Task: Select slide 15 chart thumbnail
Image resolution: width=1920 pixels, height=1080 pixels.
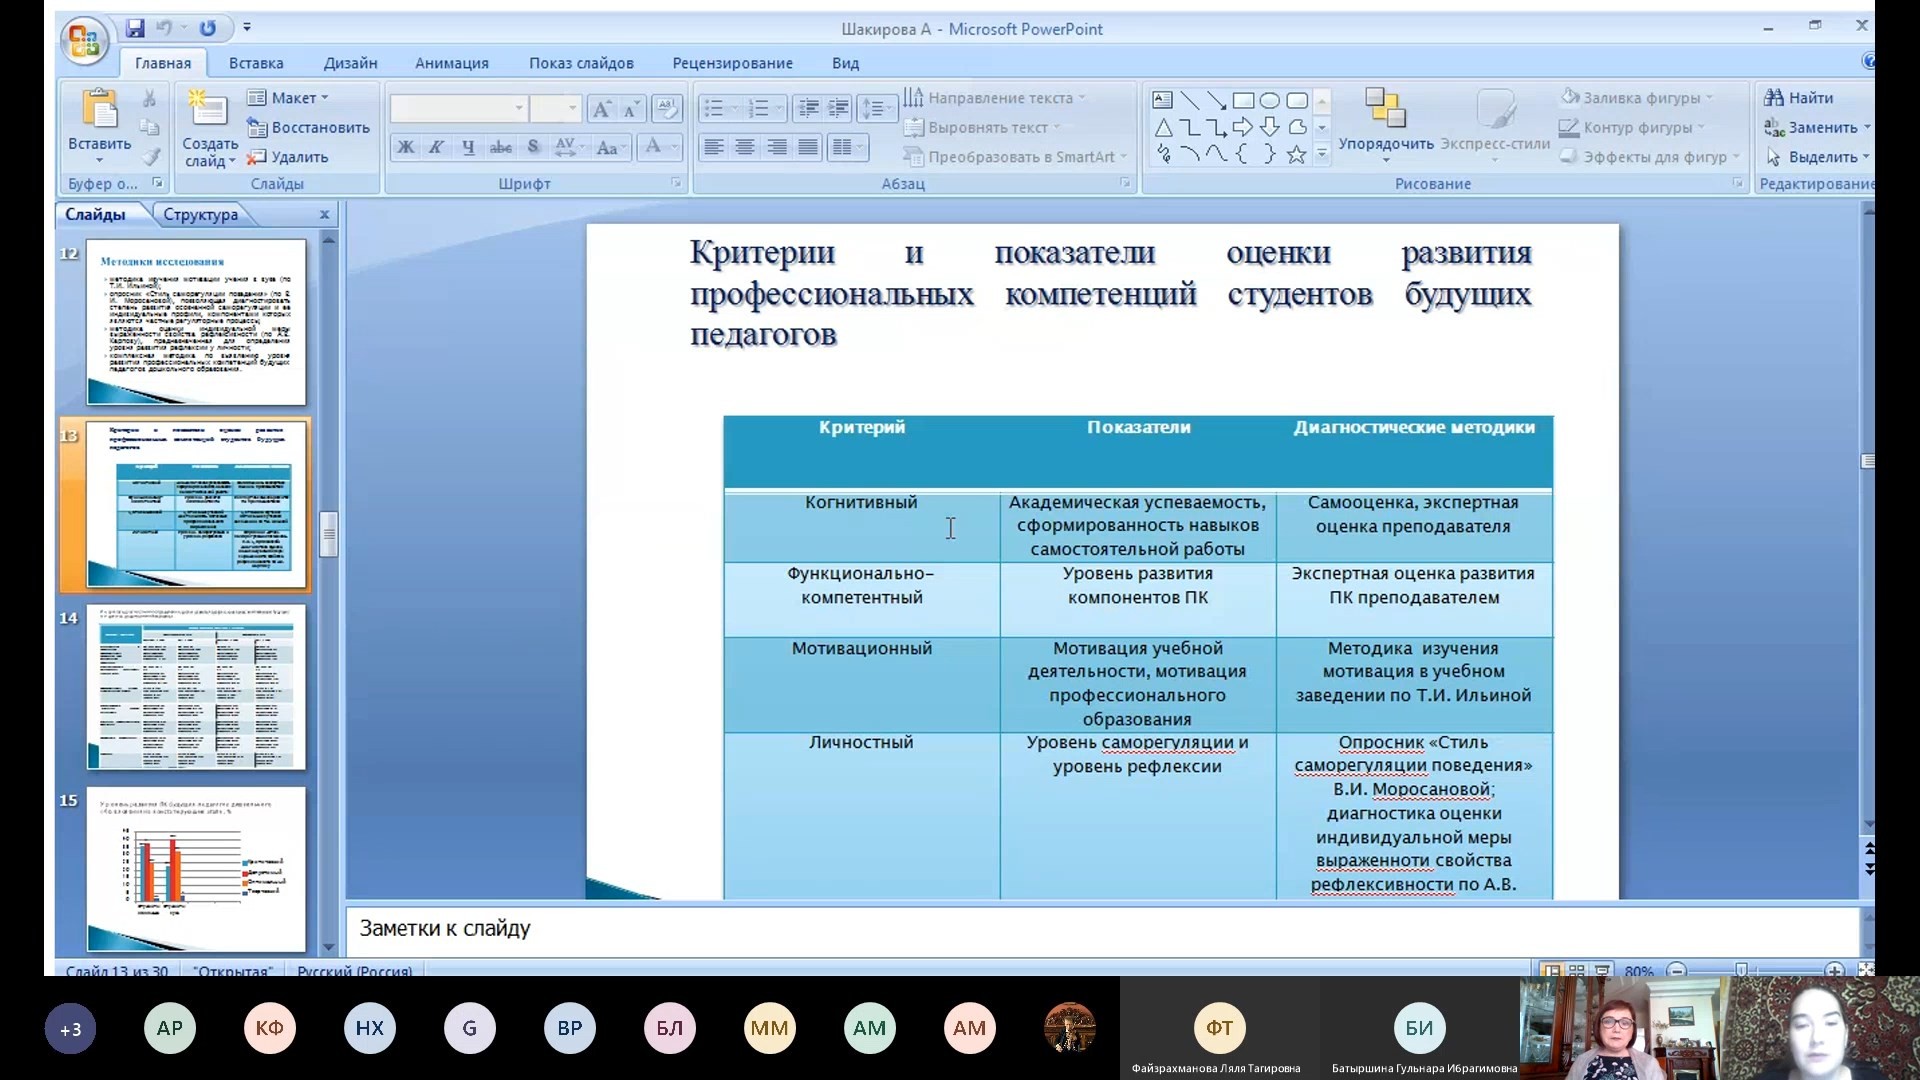Action: [196, 870]
